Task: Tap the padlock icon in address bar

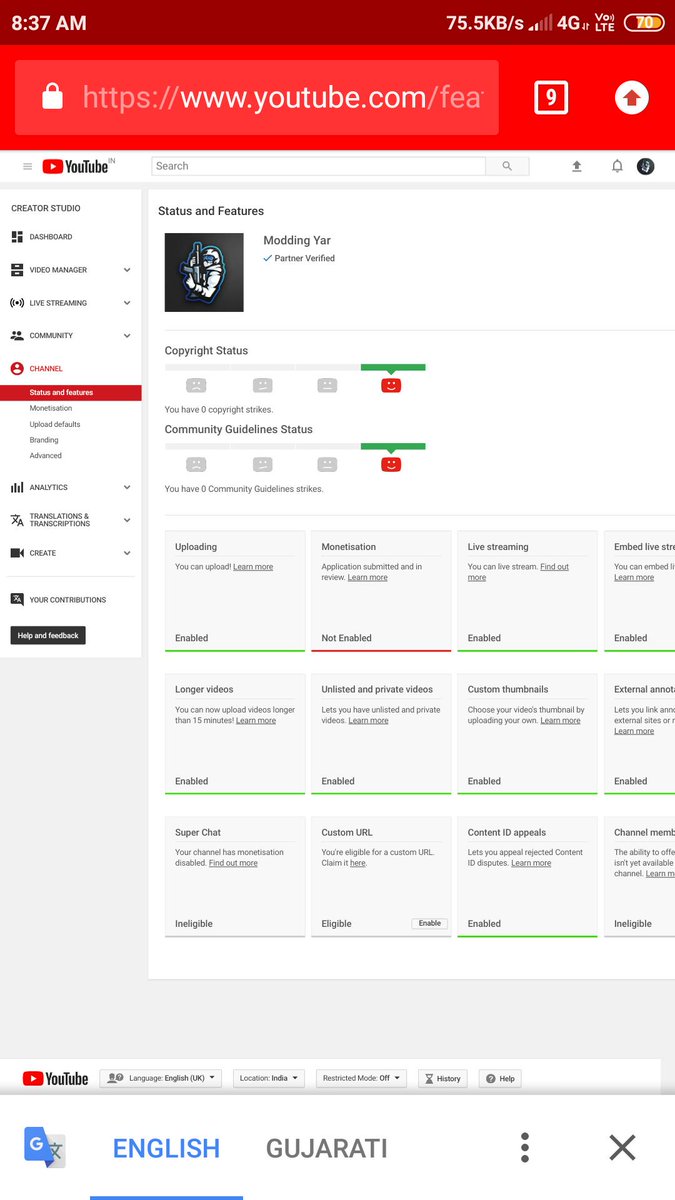Action: [52, 97]
